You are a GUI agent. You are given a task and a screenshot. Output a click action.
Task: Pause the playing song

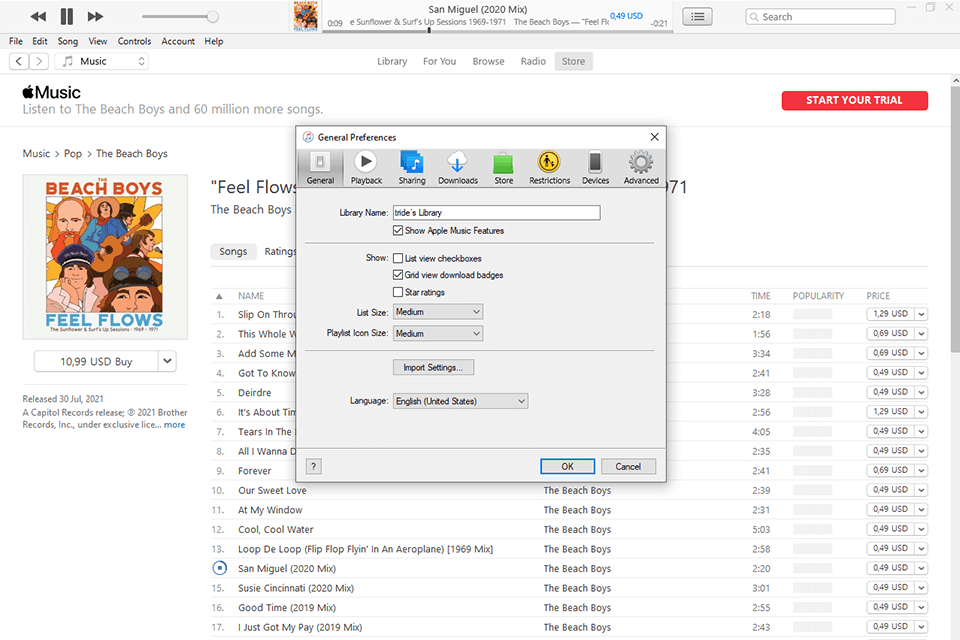(67, 17)
